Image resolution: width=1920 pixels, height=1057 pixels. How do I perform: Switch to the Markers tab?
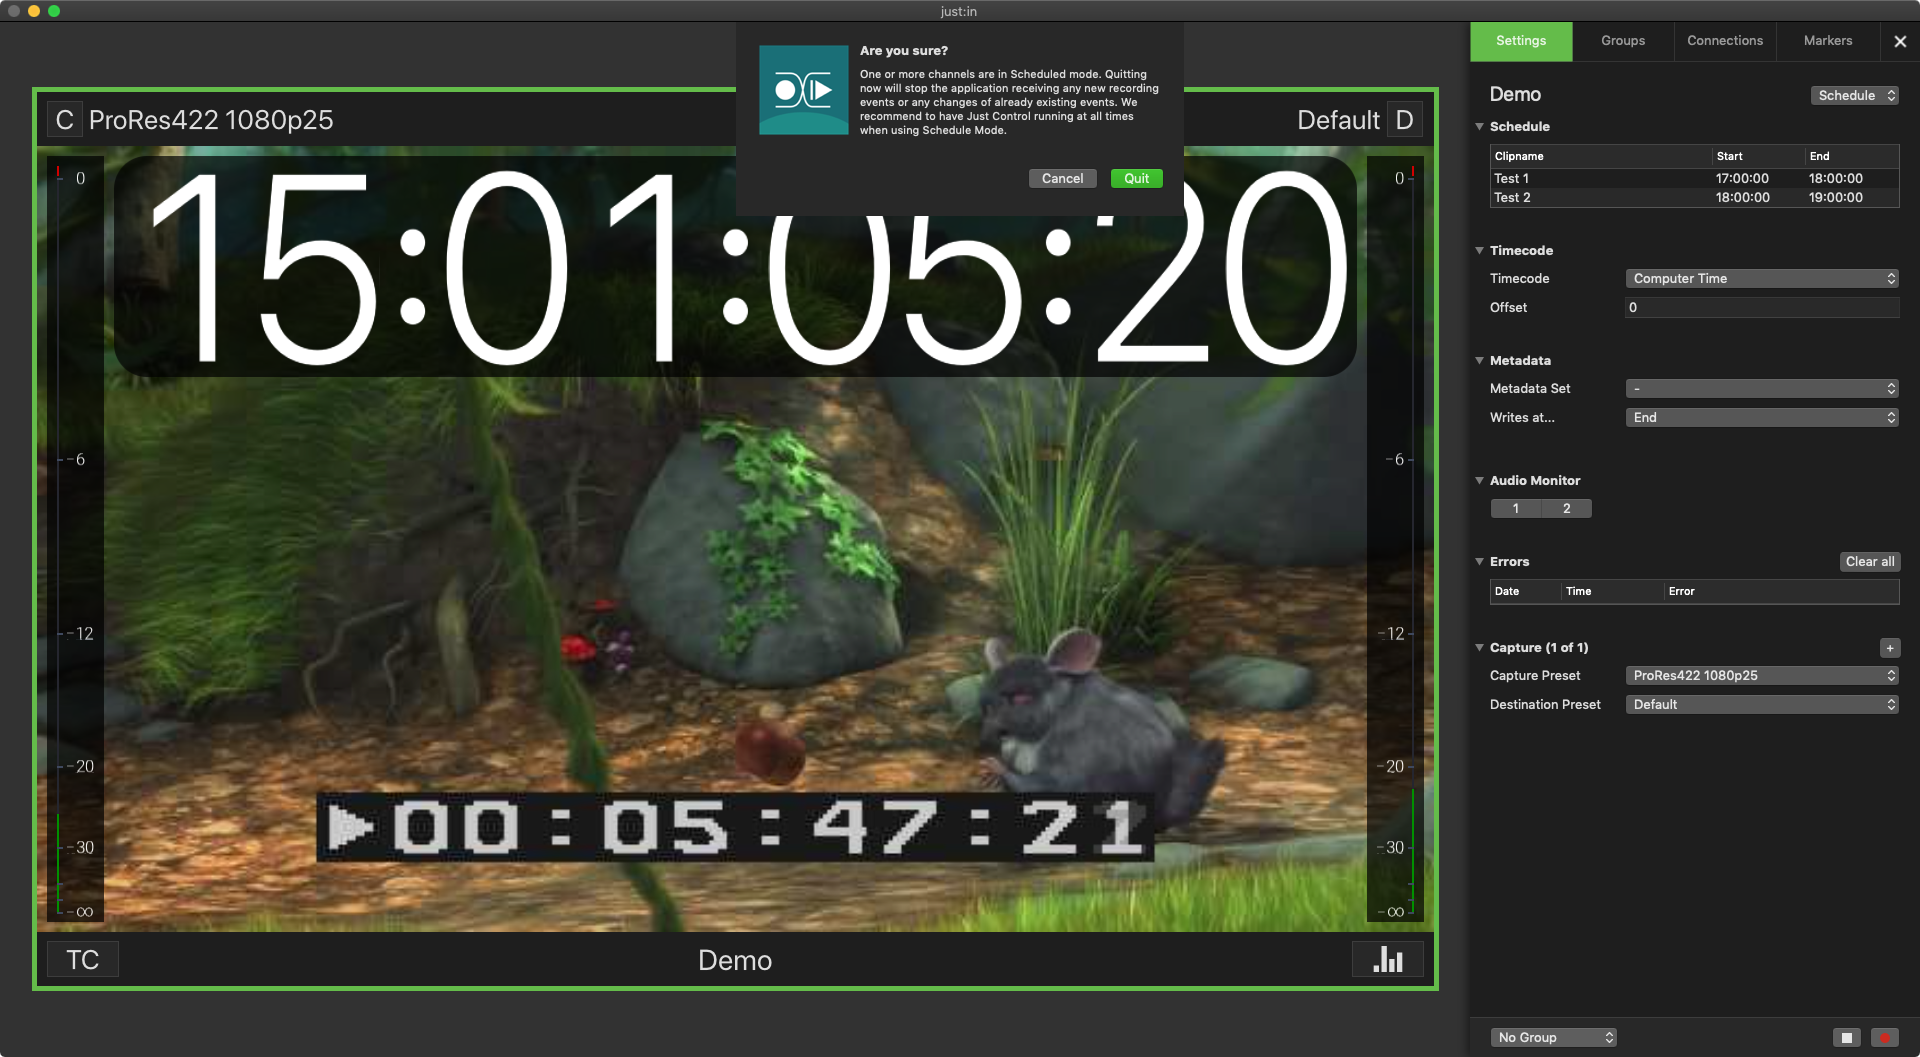[x=1828, y=41]
